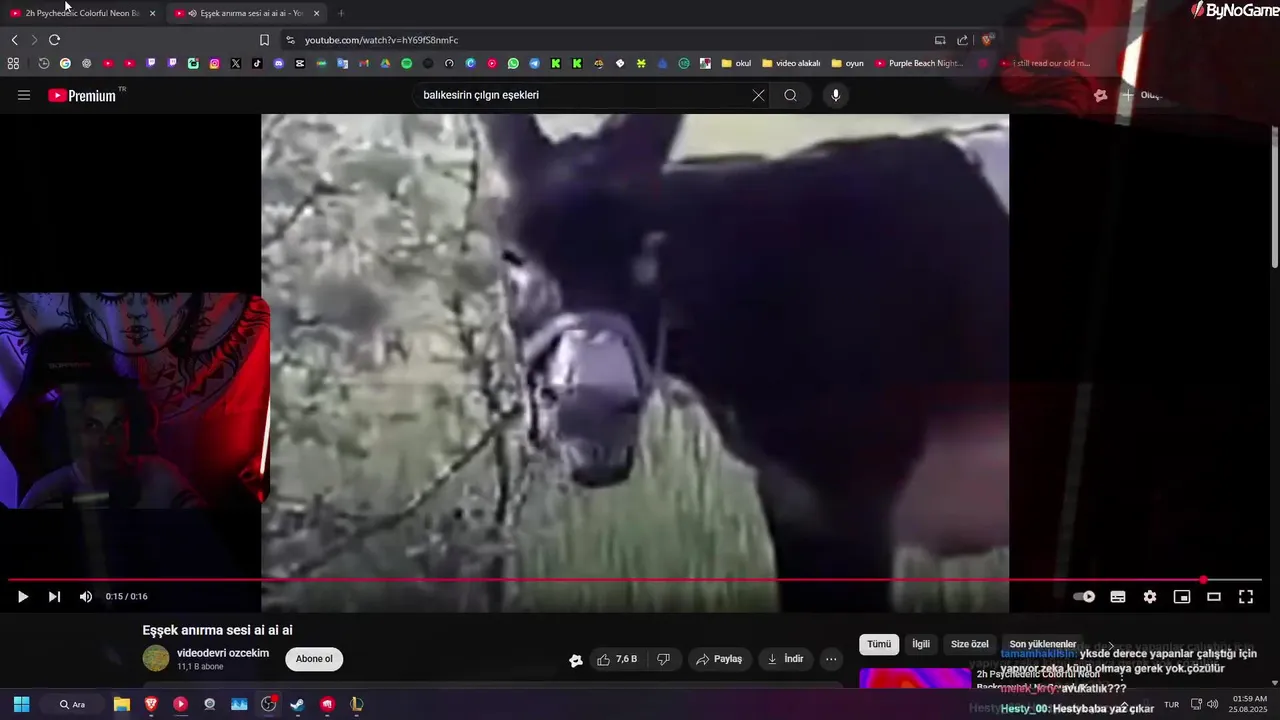The height and width of the screenshot is (720, 1280).
Task: Toggle autoplay switch in player
Action: coord(1084,597)
